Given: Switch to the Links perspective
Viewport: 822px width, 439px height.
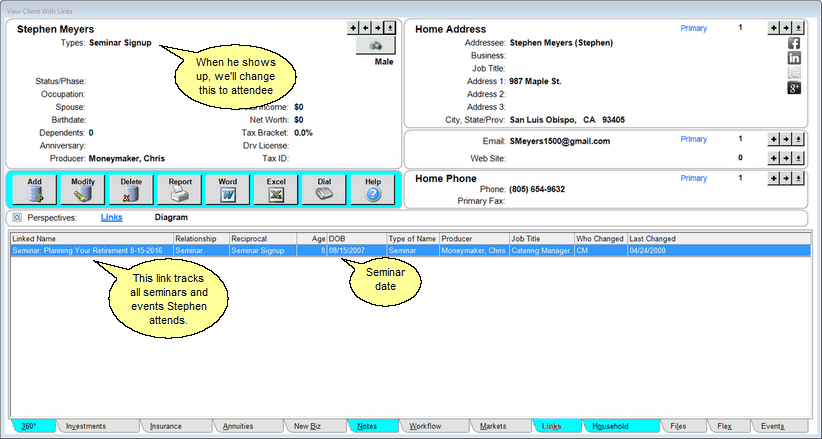Looking at the screenshot, I should coord(112,217).
